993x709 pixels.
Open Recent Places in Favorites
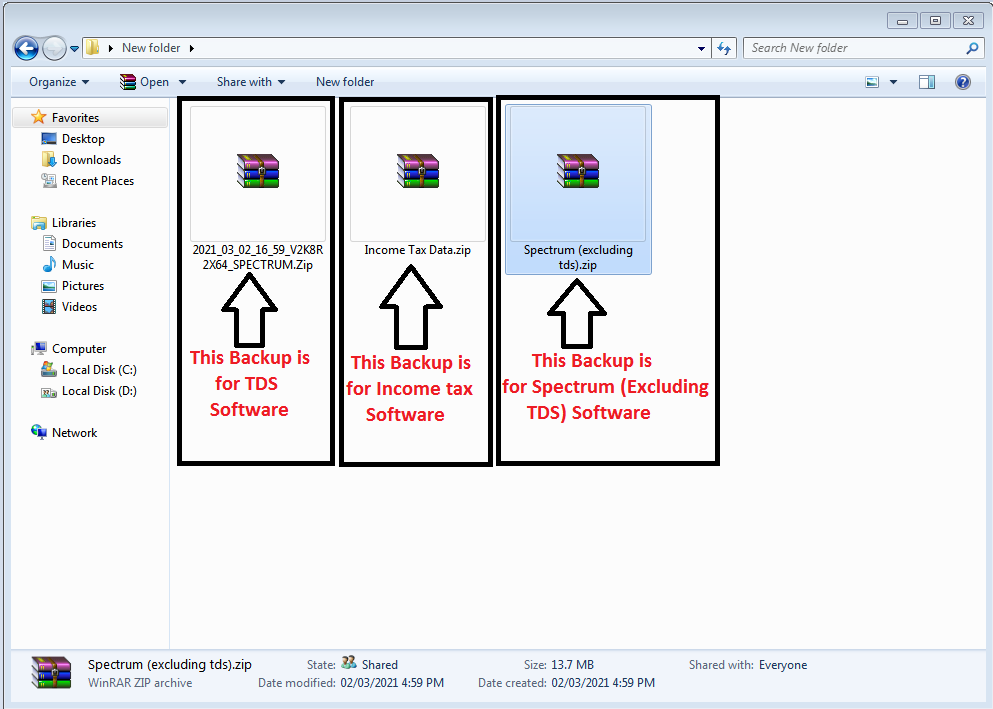(98, 180)
